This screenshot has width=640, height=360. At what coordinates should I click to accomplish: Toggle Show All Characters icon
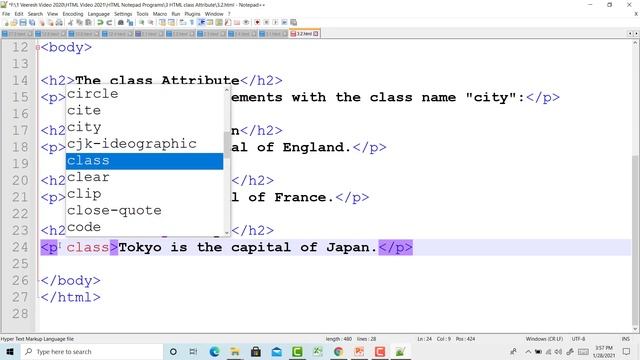(191, 22)
